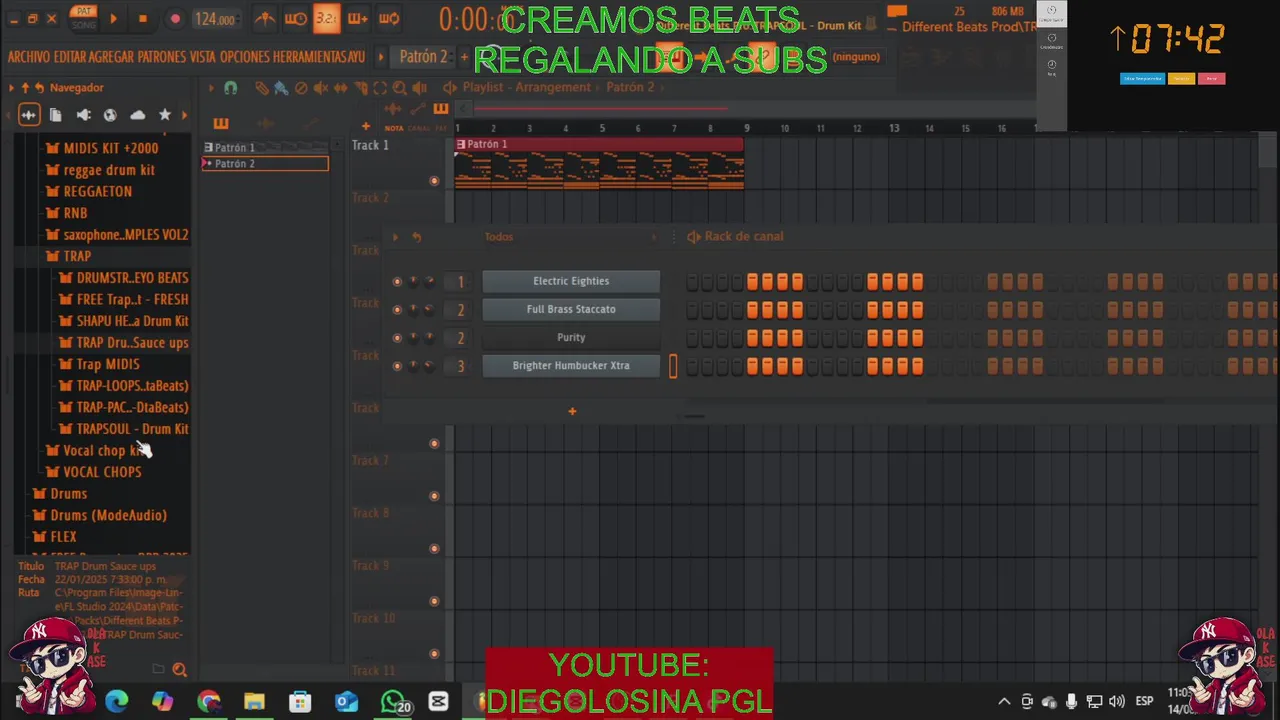Expand MIDIS KIT +2000 folder

101,148
